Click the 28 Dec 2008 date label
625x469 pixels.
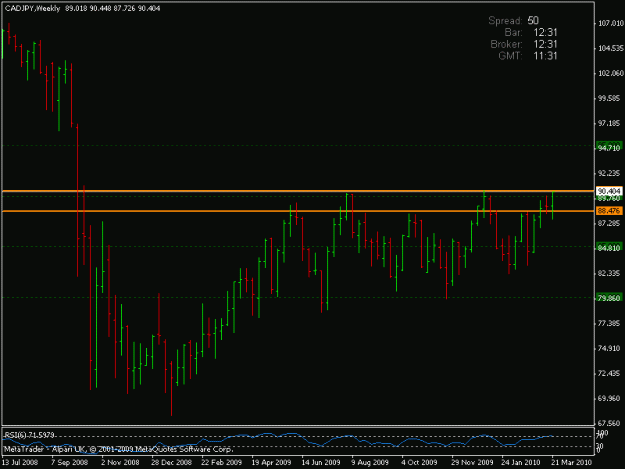171,462
